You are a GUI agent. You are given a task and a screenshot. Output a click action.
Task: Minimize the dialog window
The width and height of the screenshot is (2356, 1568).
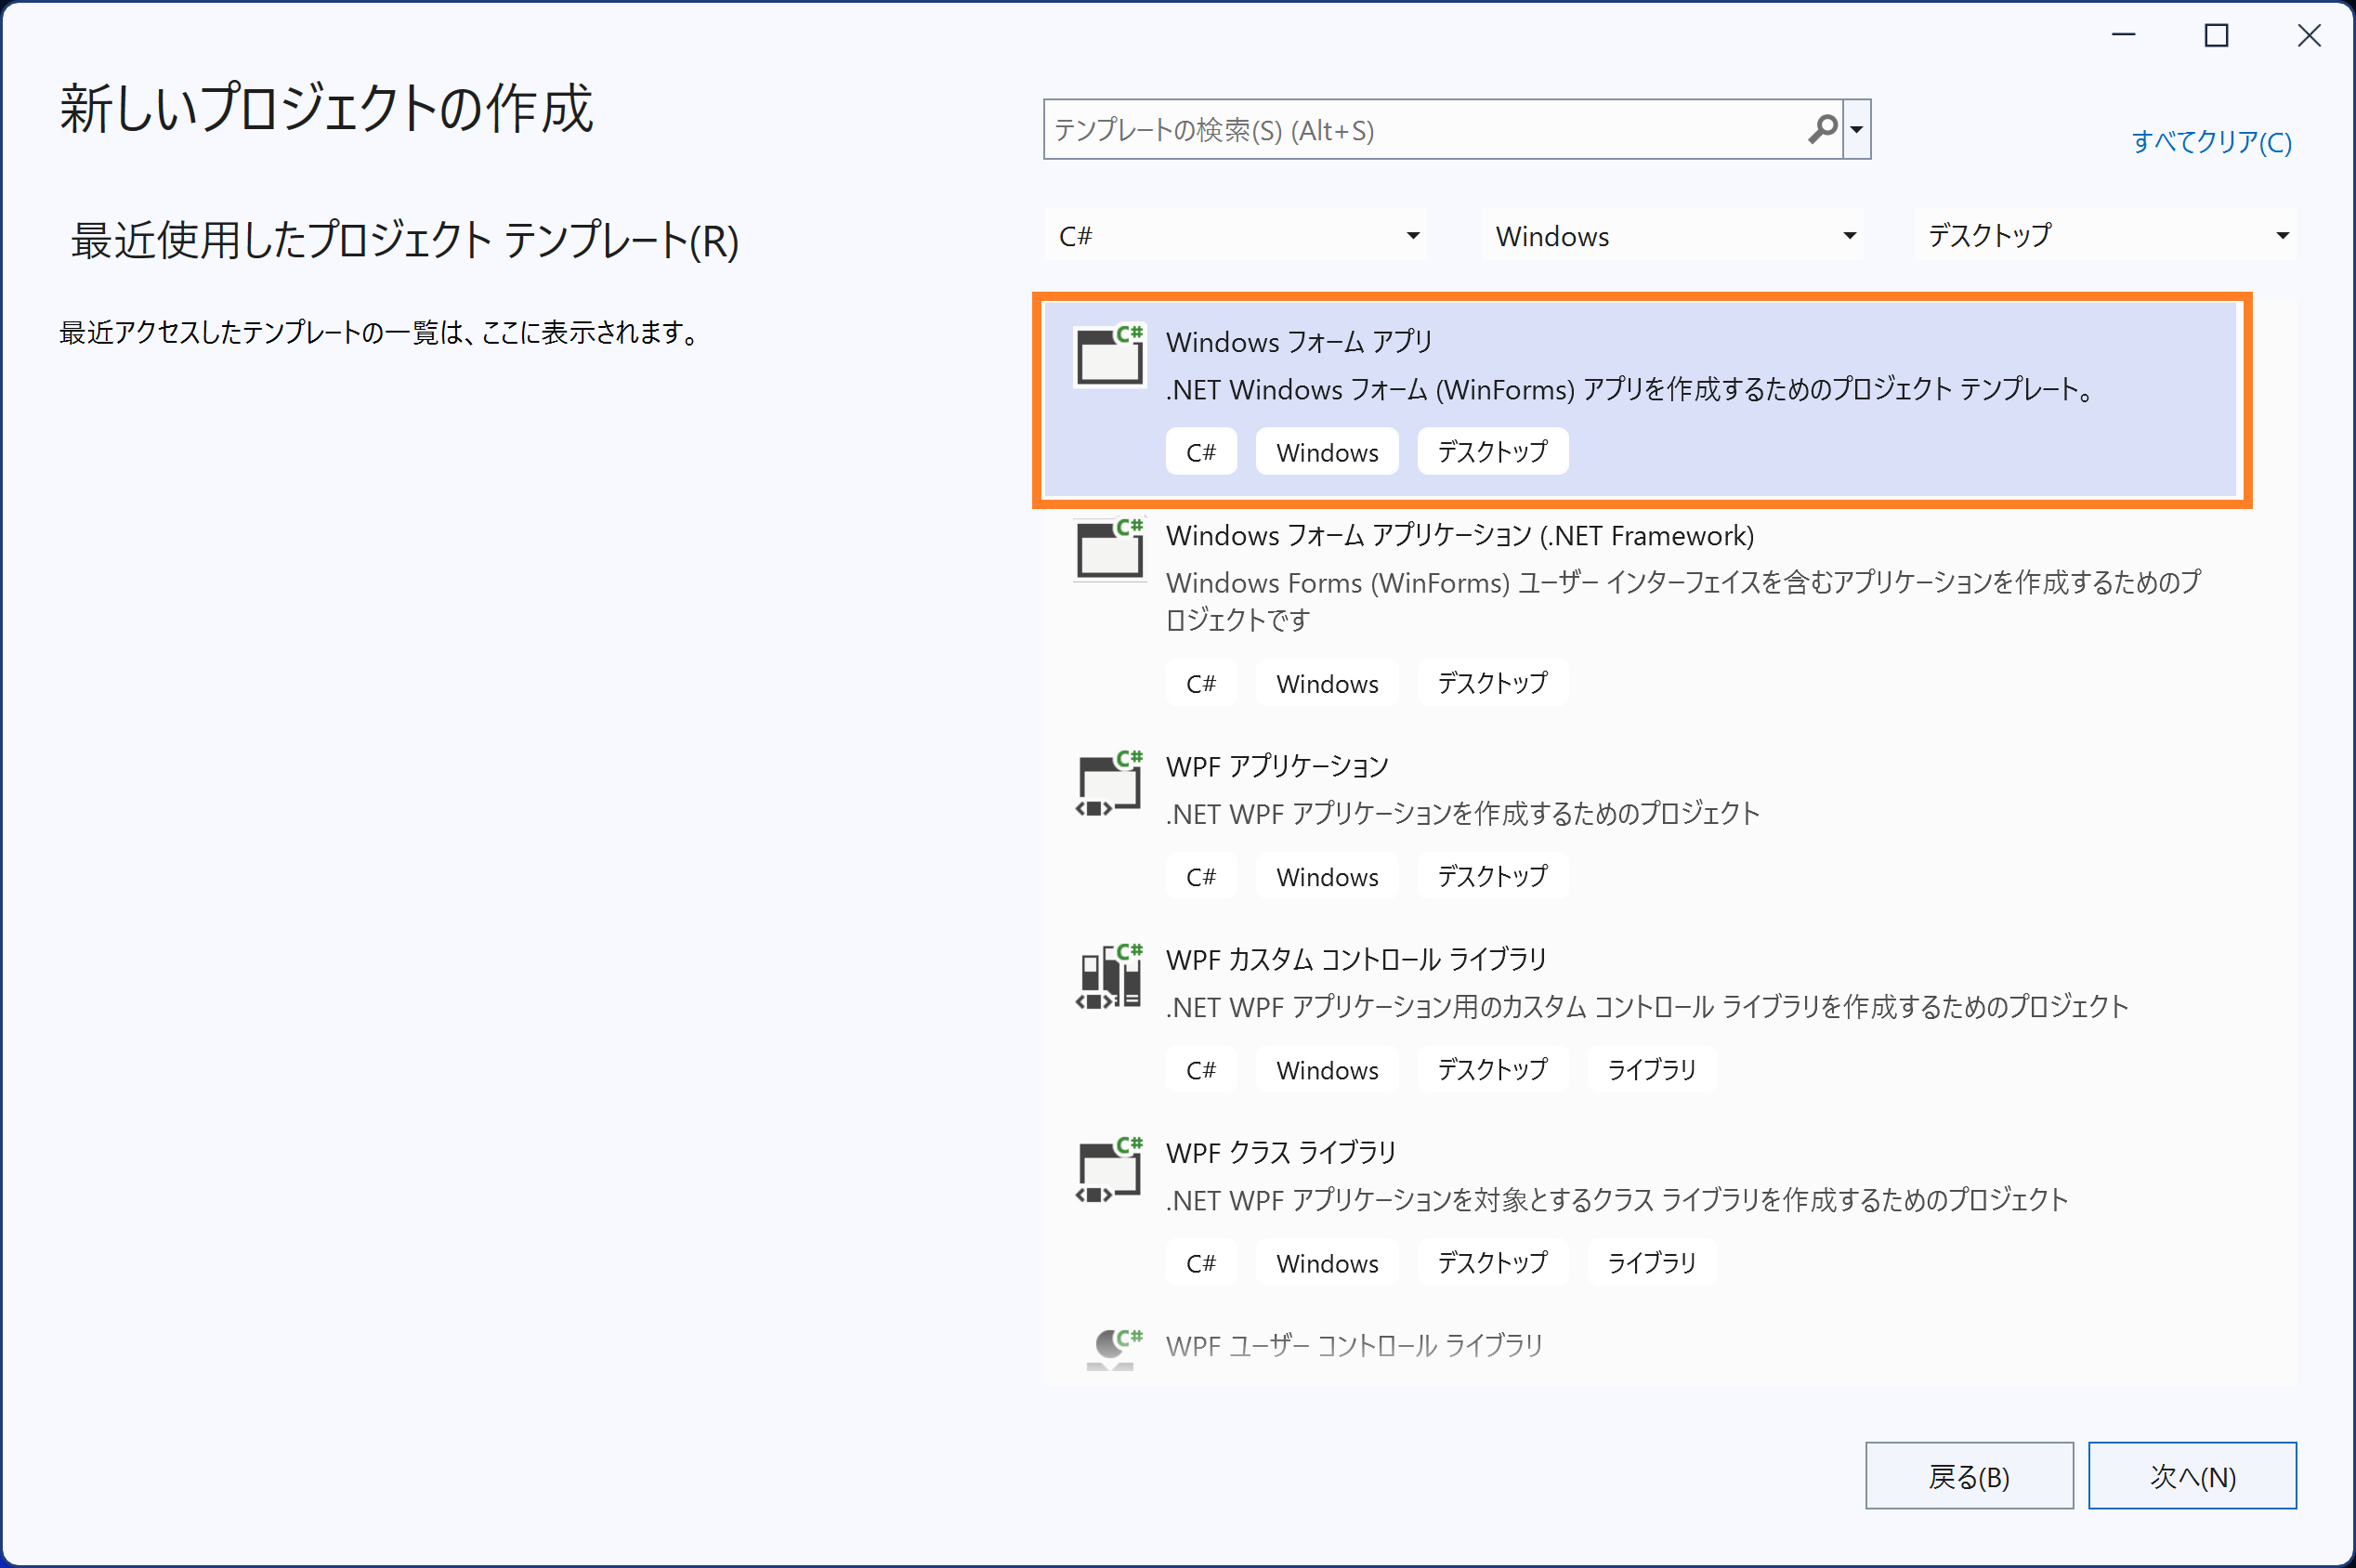[x=2124, y=36]
